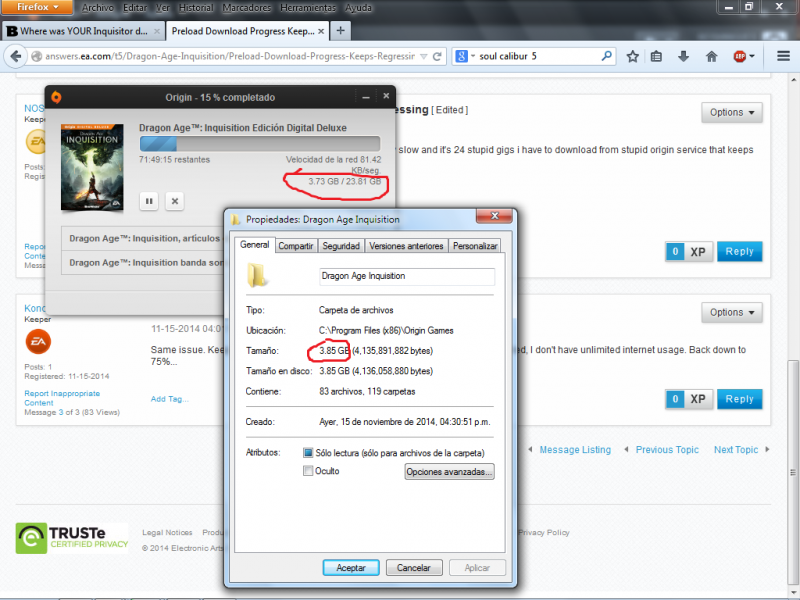This screenshot has width=800, height=600.
Task: Open the URL bar history dropdown arrow
Action: pyautogui.click(x=423, y=57)
